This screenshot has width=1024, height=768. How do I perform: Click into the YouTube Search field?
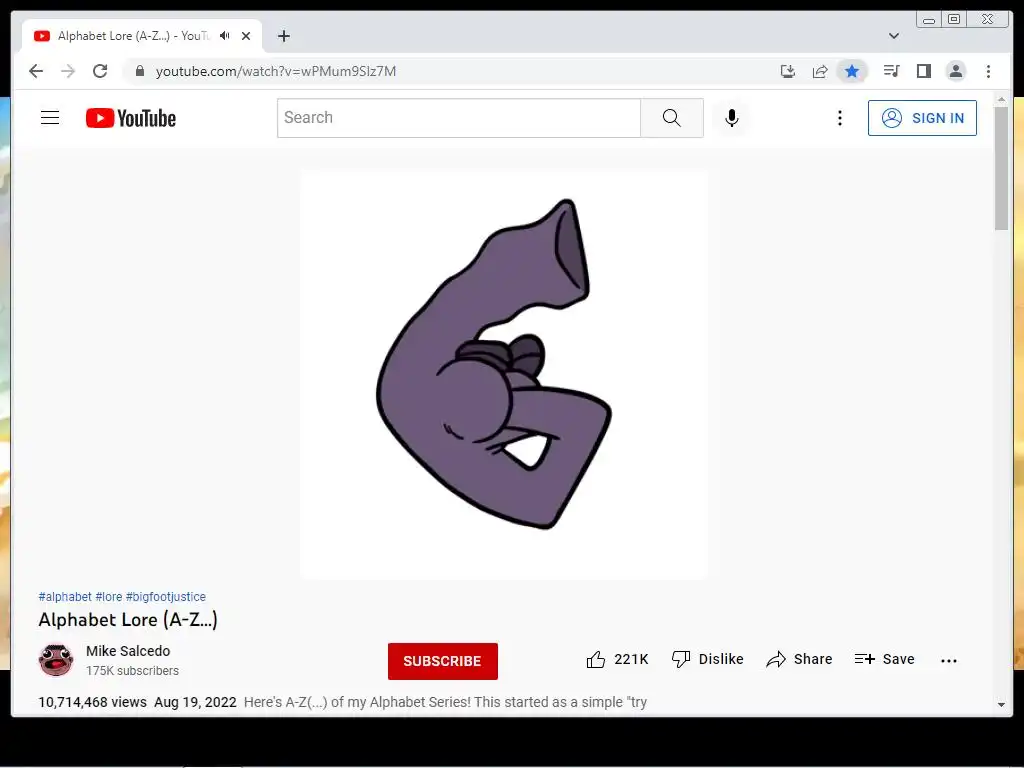(458, 118)
